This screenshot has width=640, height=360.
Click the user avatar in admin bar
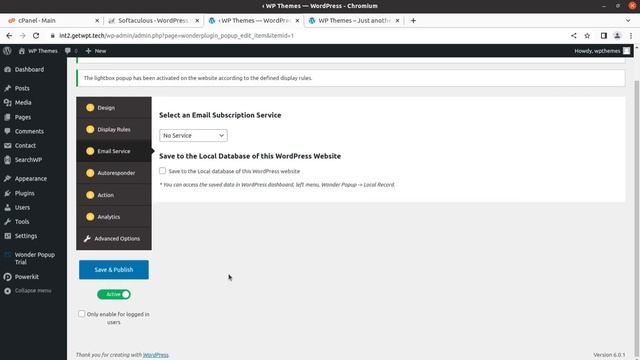click(627, 51)
